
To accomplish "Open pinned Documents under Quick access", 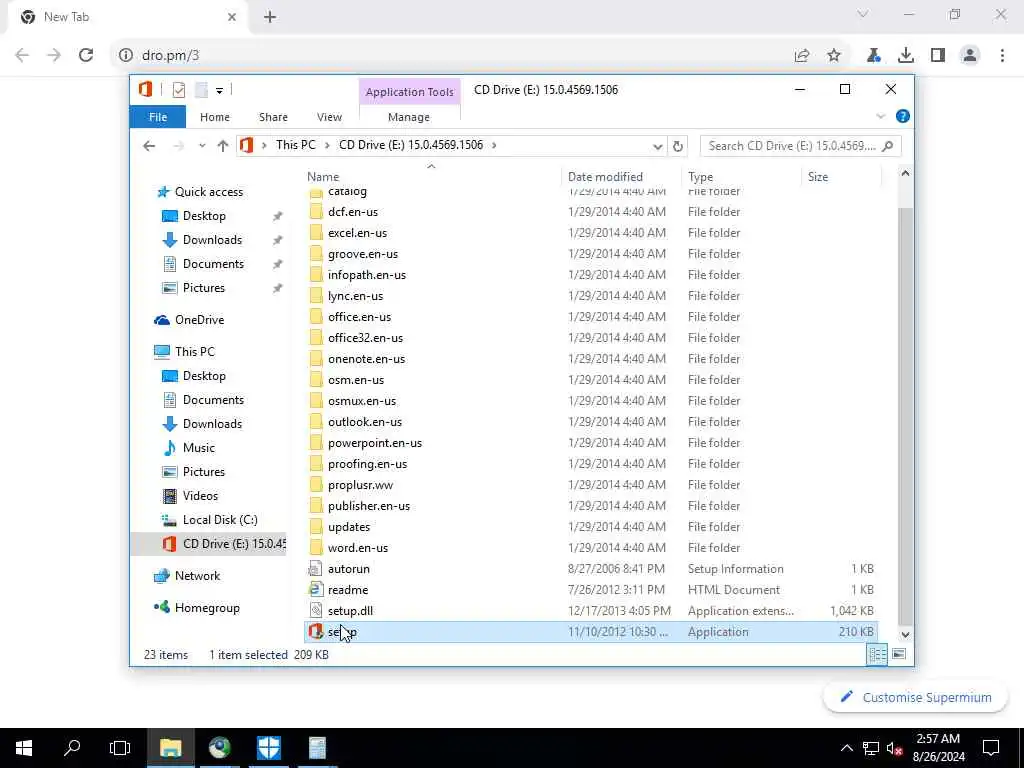I will click(214, 264).
